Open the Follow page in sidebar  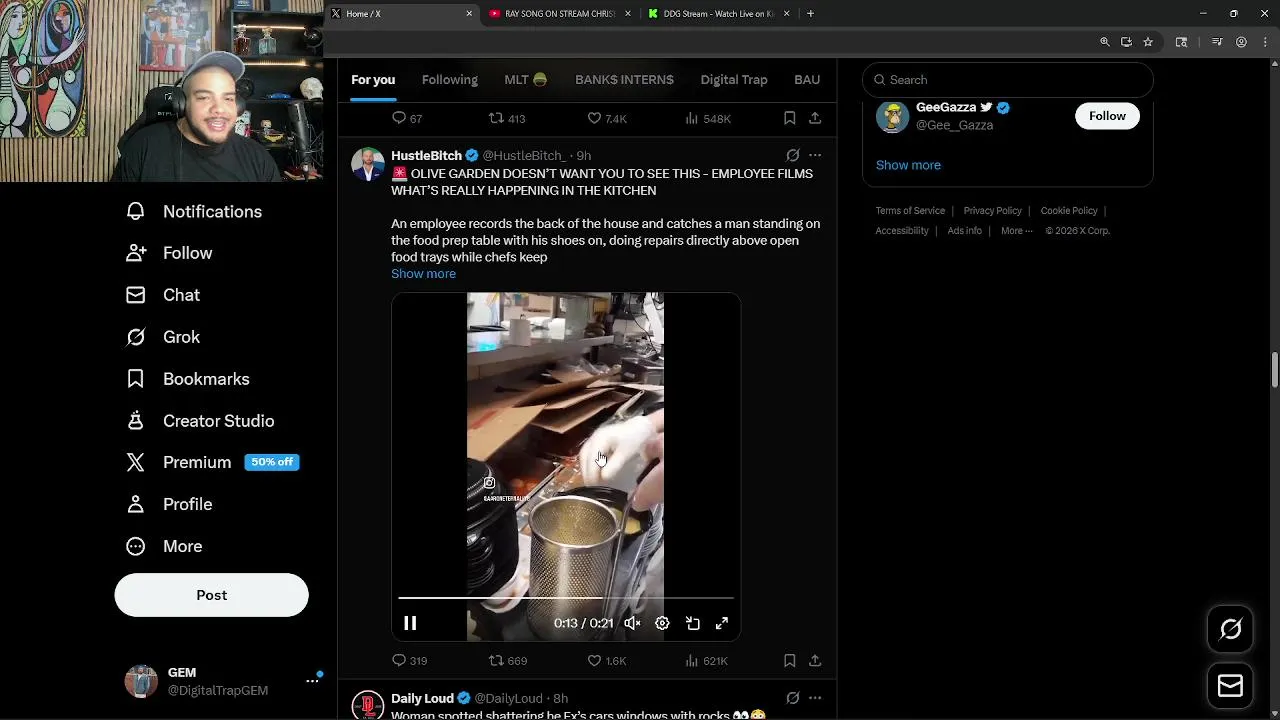coord(169,253)
